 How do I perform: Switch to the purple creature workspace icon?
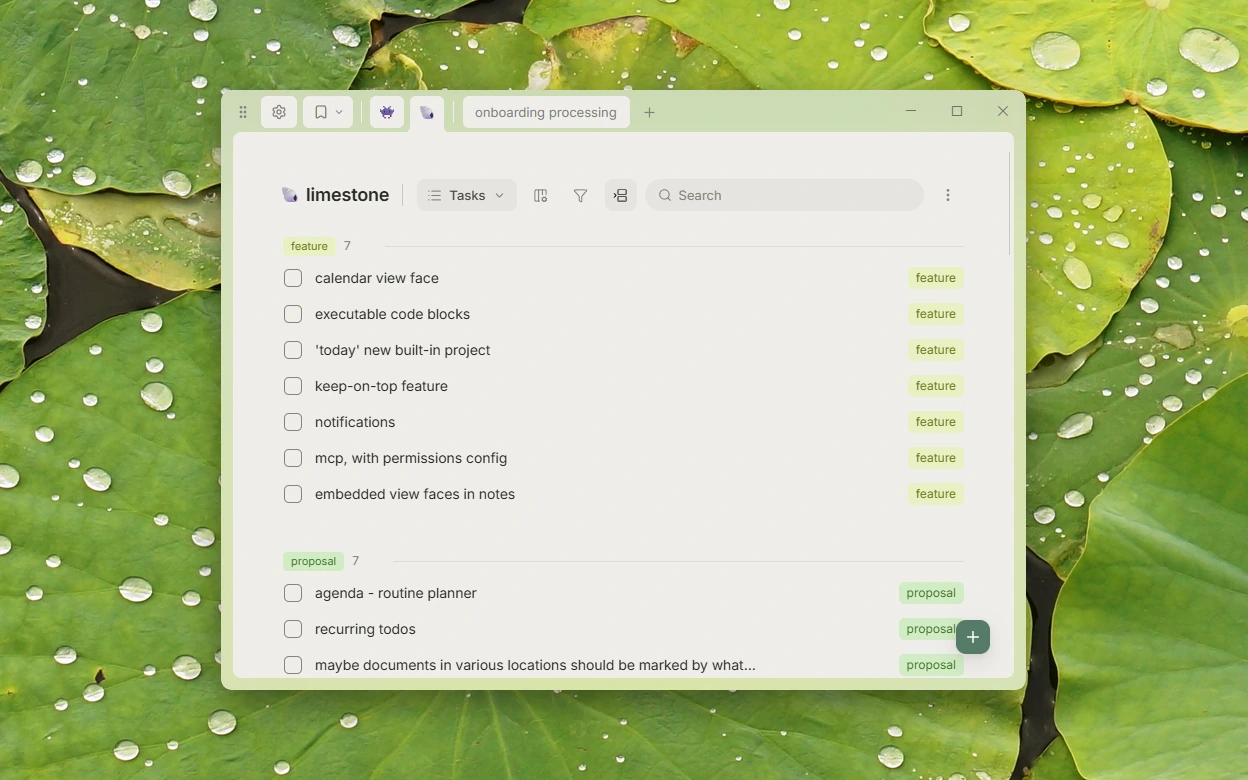[x=387, y=112]
